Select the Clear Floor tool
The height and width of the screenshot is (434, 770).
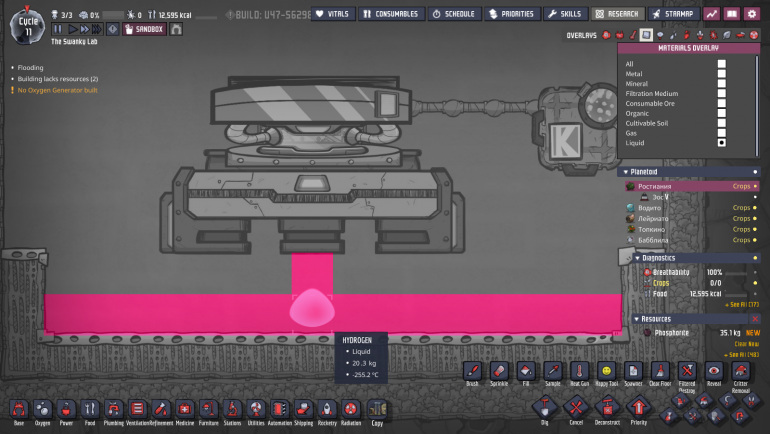point(660,374)
